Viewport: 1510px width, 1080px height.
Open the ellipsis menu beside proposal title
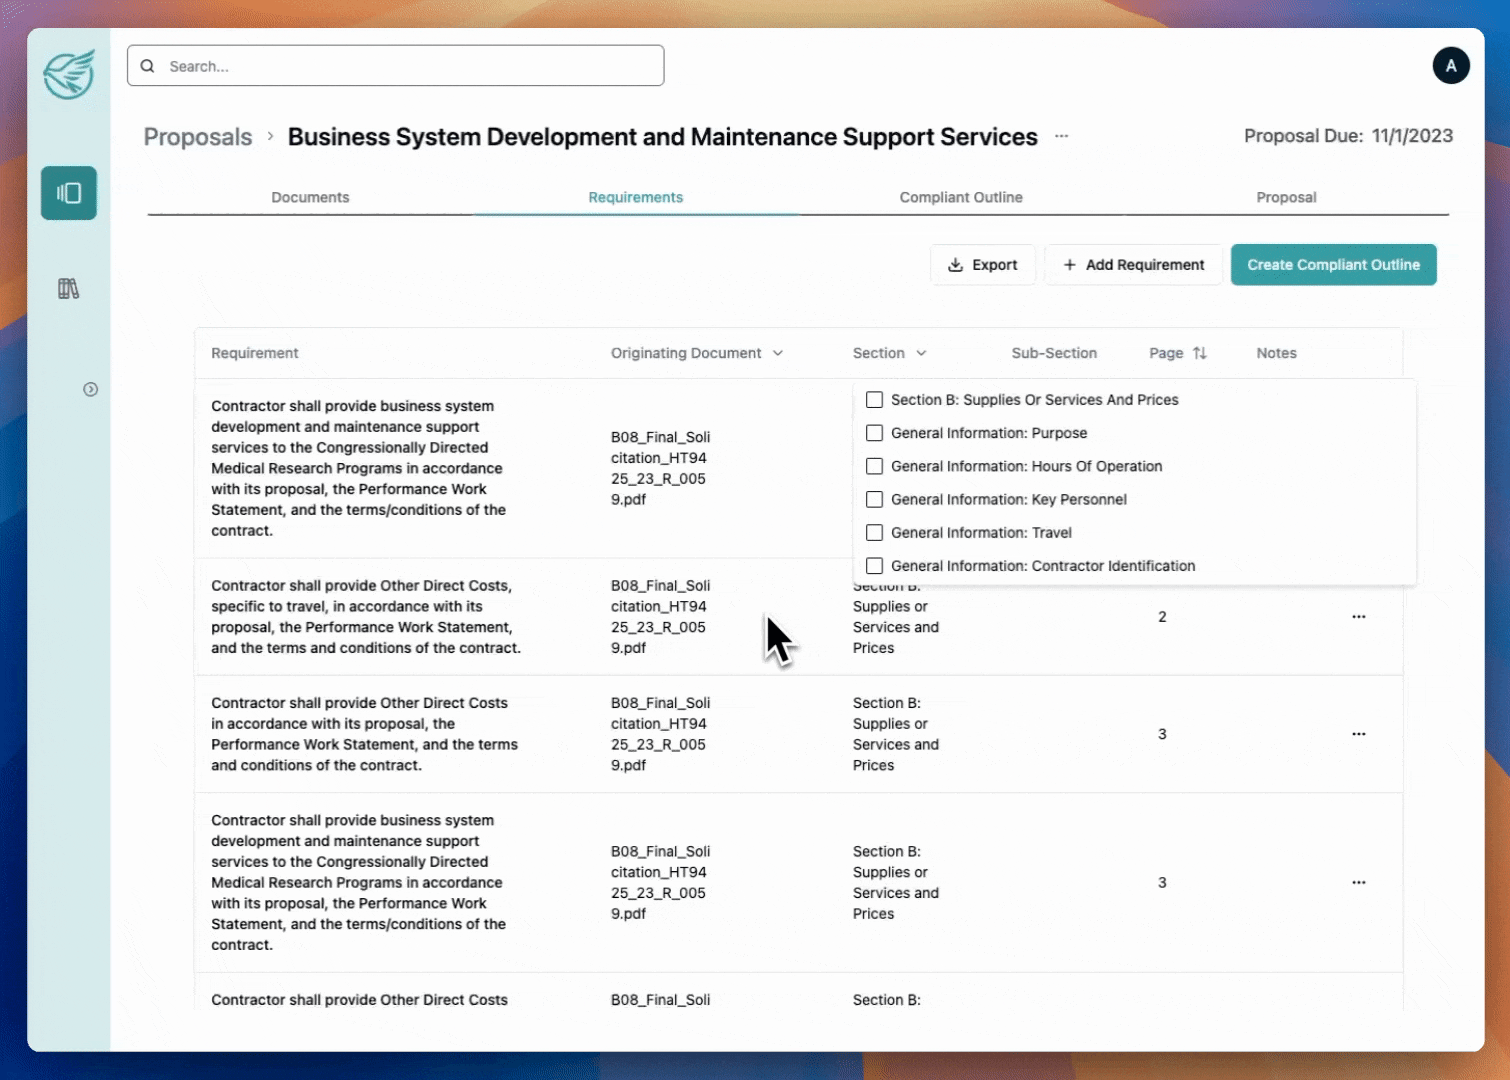tap(1061, 136)
